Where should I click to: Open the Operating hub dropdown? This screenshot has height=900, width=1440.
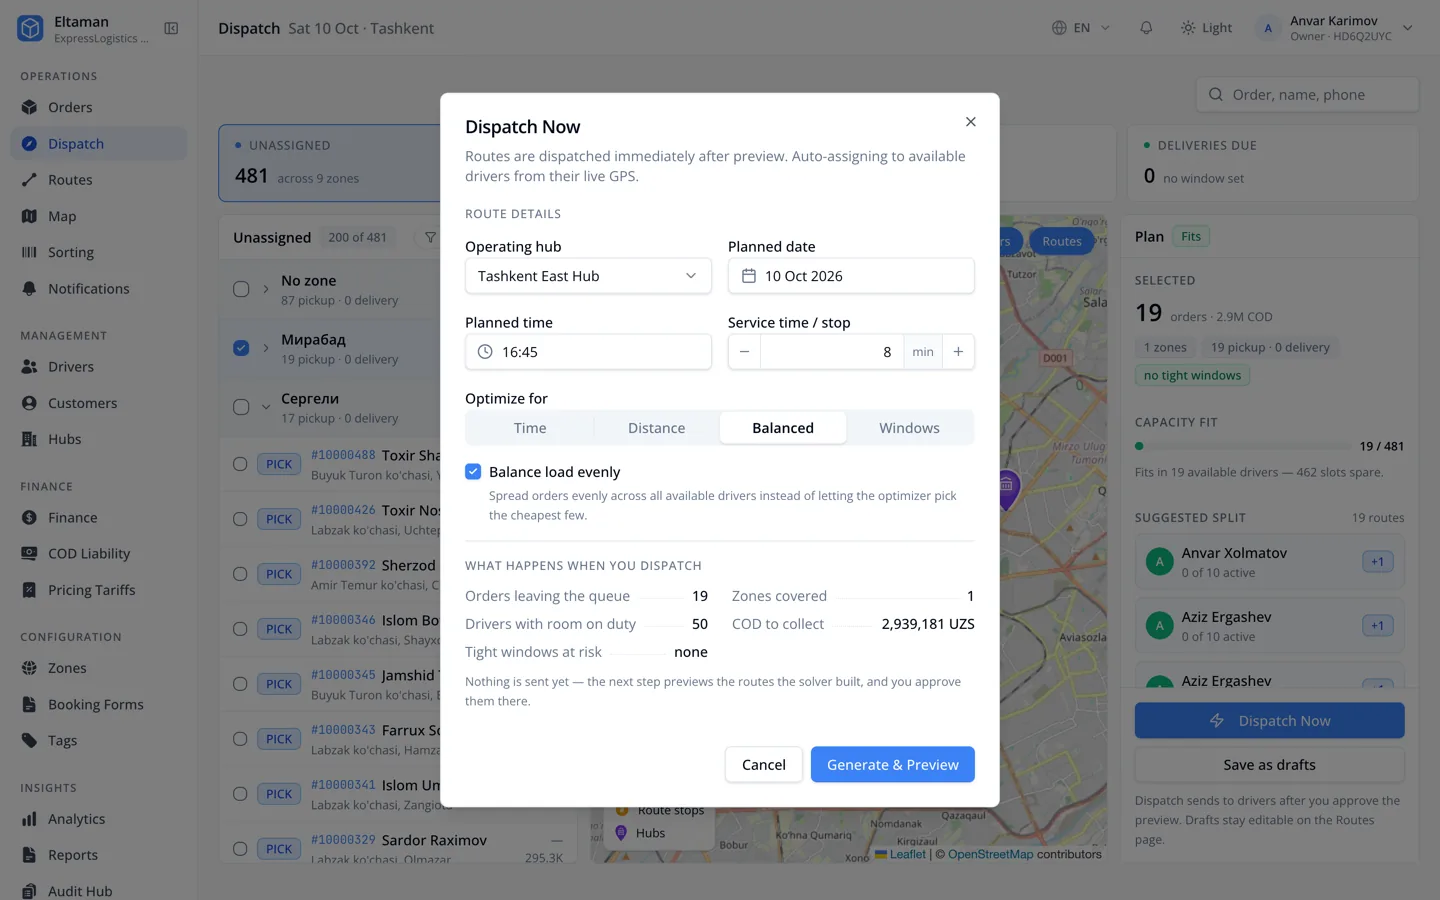pos(588,276)
